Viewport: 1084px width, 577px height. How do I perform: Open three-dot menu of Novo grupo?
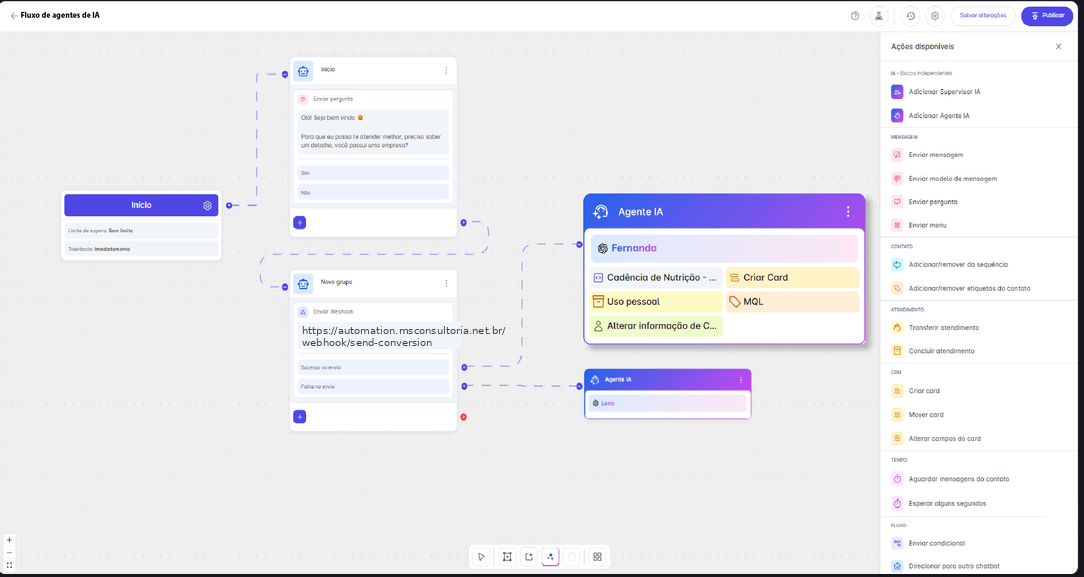point(446,283)
